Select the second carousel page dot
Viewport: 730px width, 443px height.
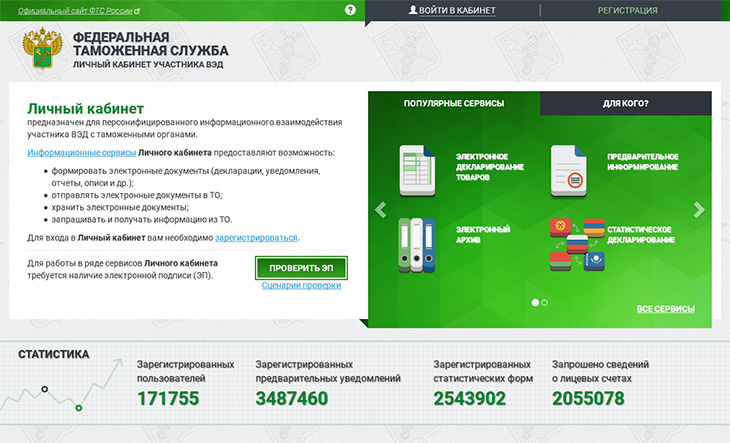click(x=544, y=302)
